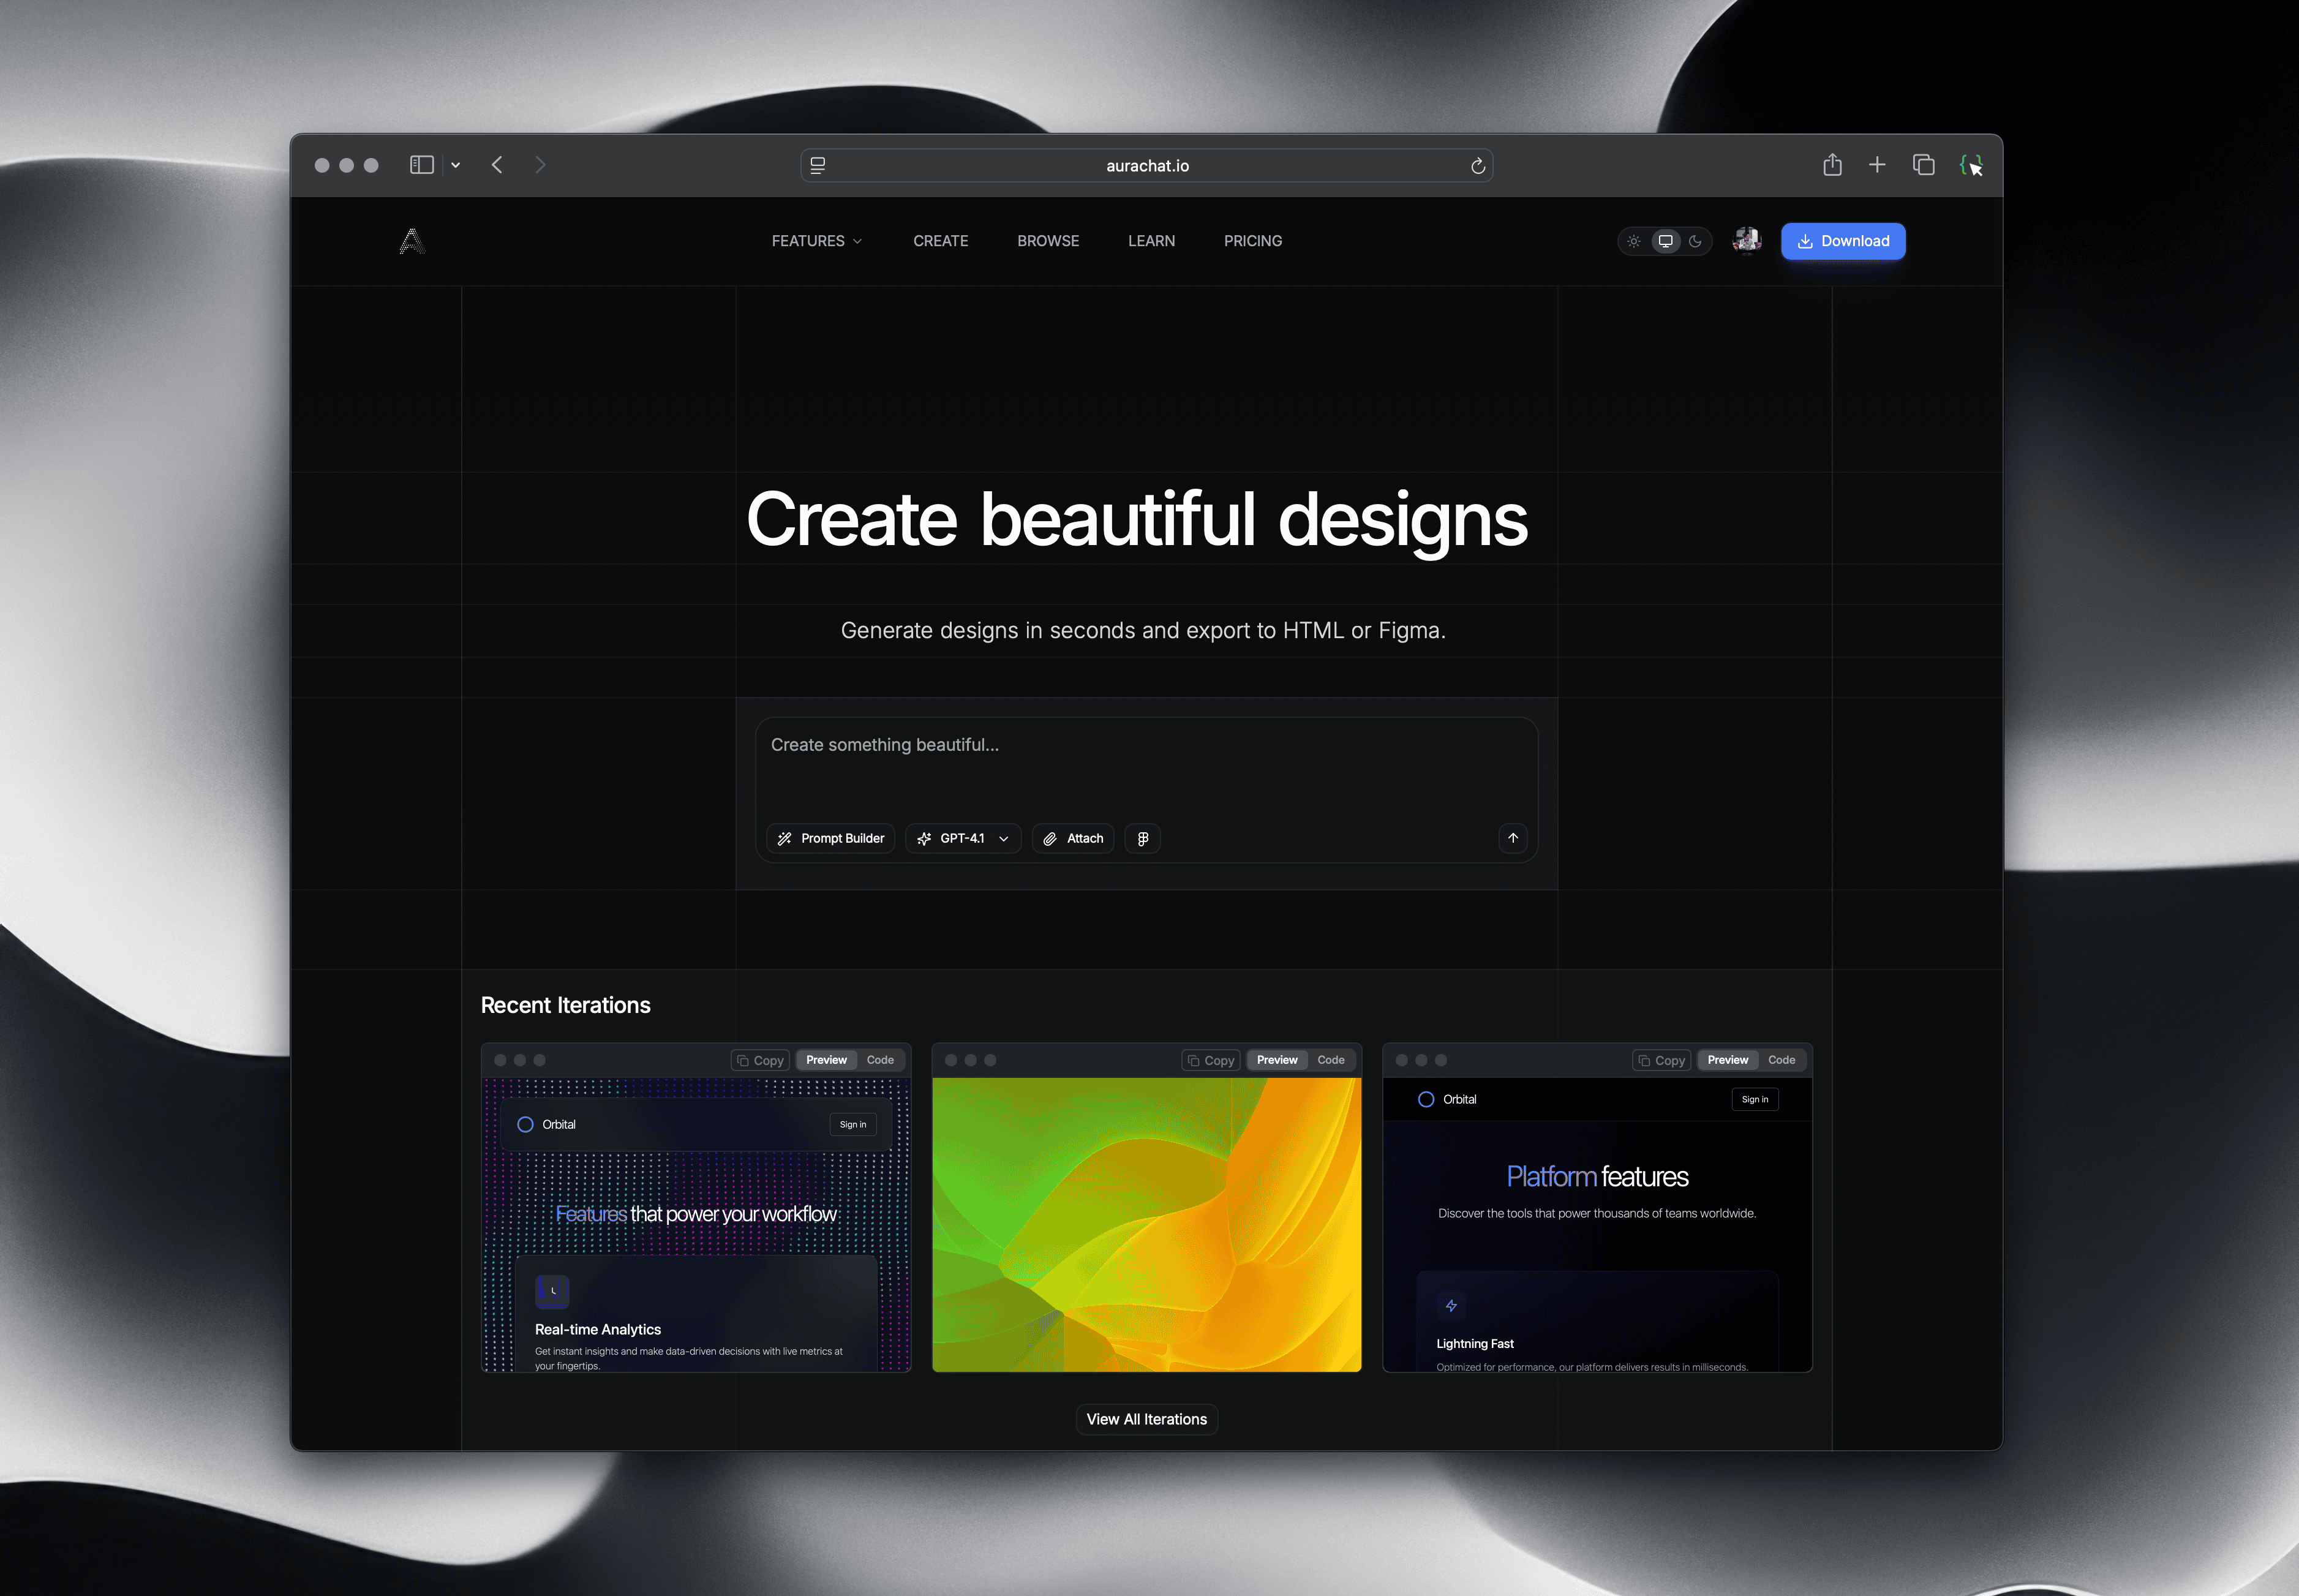Click Orbital logo in the workflow preview
This screenshot has width=2299, height=1596.
coord(546,1124)
